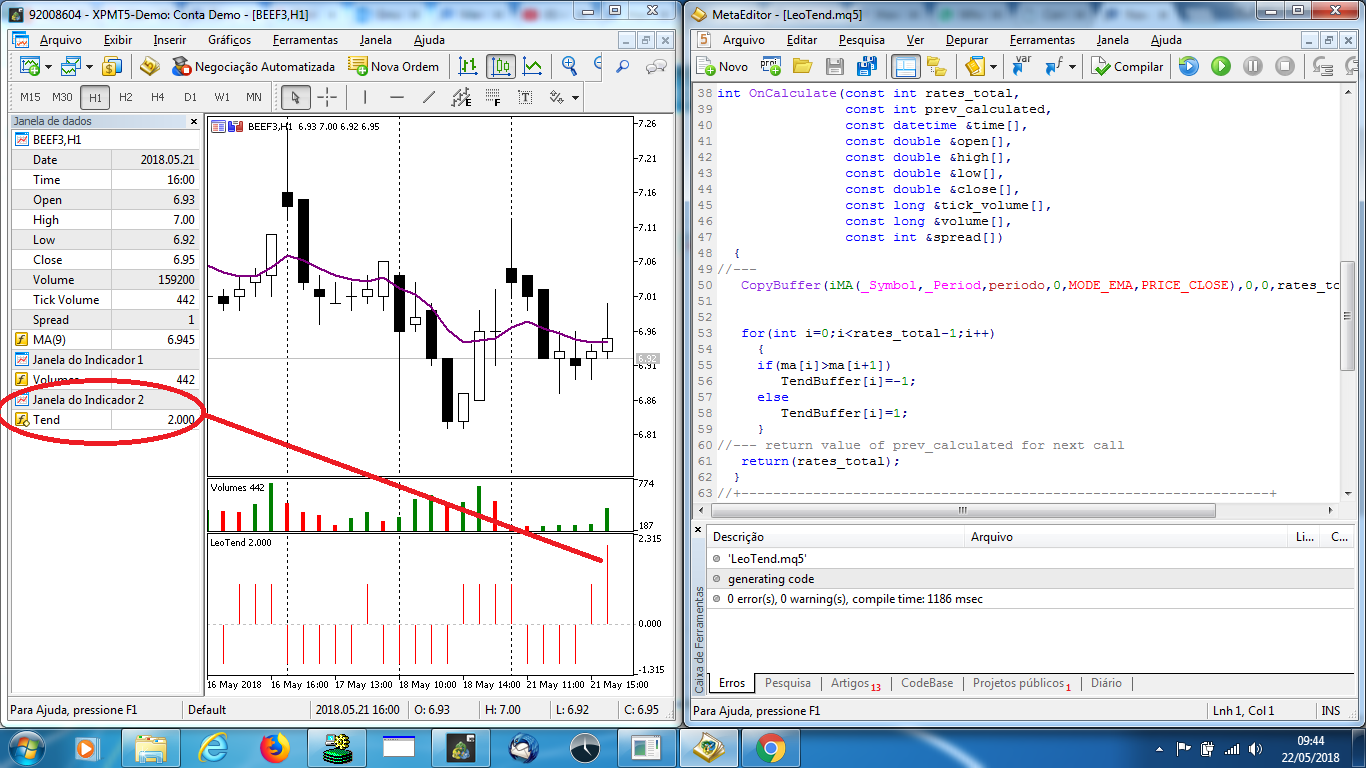Image resolution: width=1366 pixels, height=768 pixels.
Task: Toggle the Toolbox panel view icon
Action: click(906, 66)
